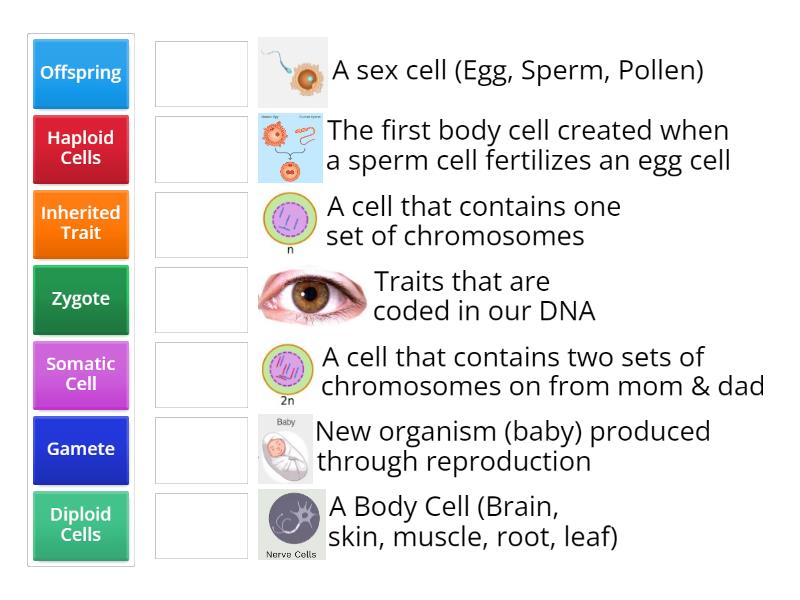The height and width of the screenshot is (600, 800).
Task: Select the Somatic Cell tile
Action: coord(80,374)
